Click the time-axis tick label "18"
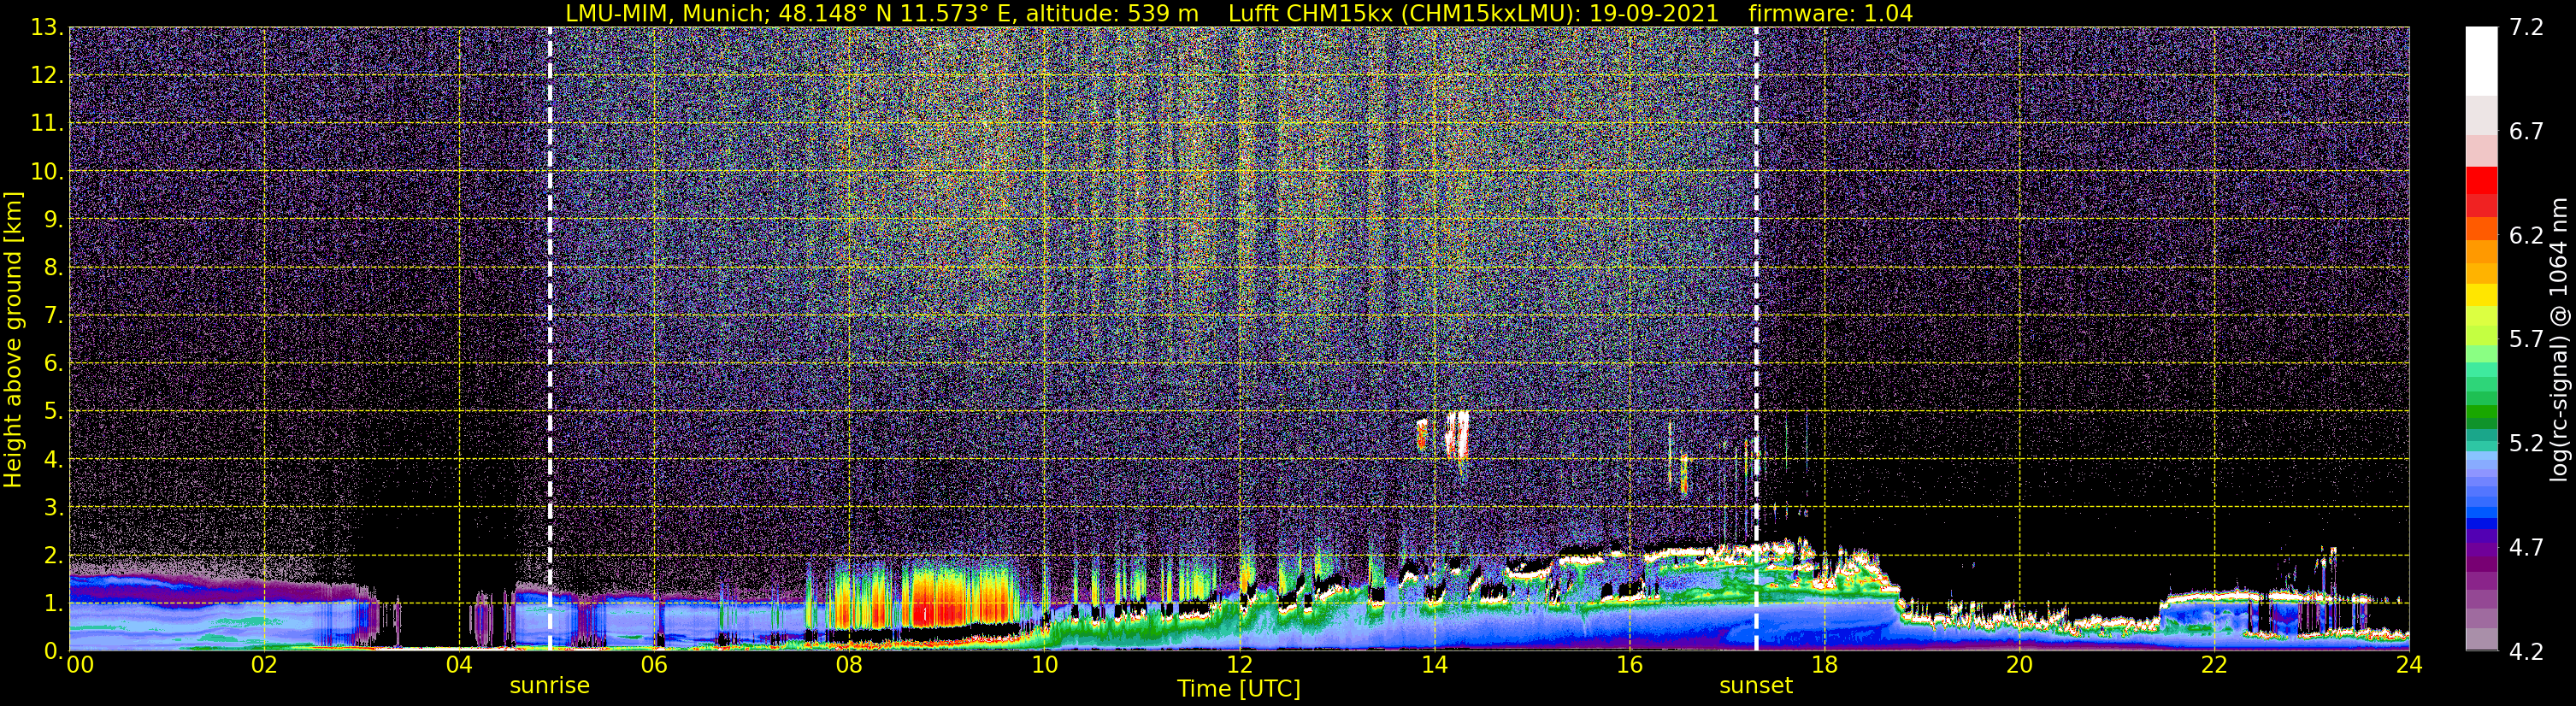 click(x=1824, y=666)
